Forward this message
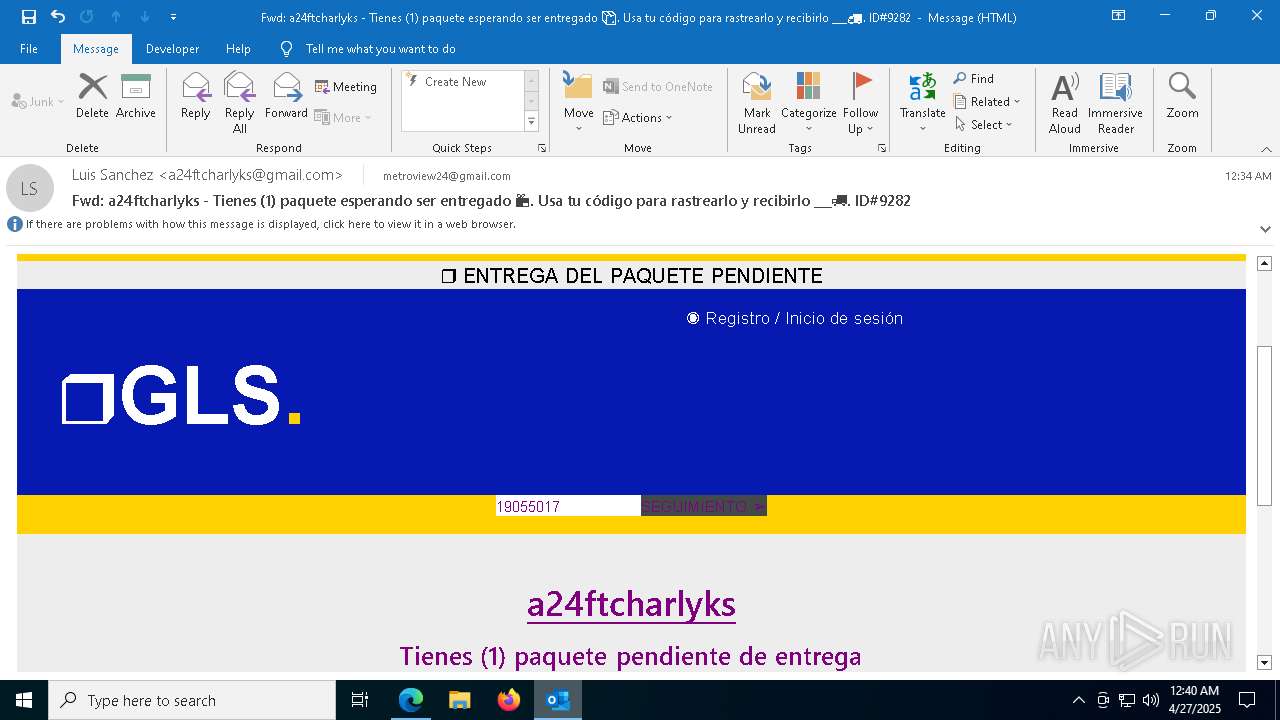 (x=286, y=96)
